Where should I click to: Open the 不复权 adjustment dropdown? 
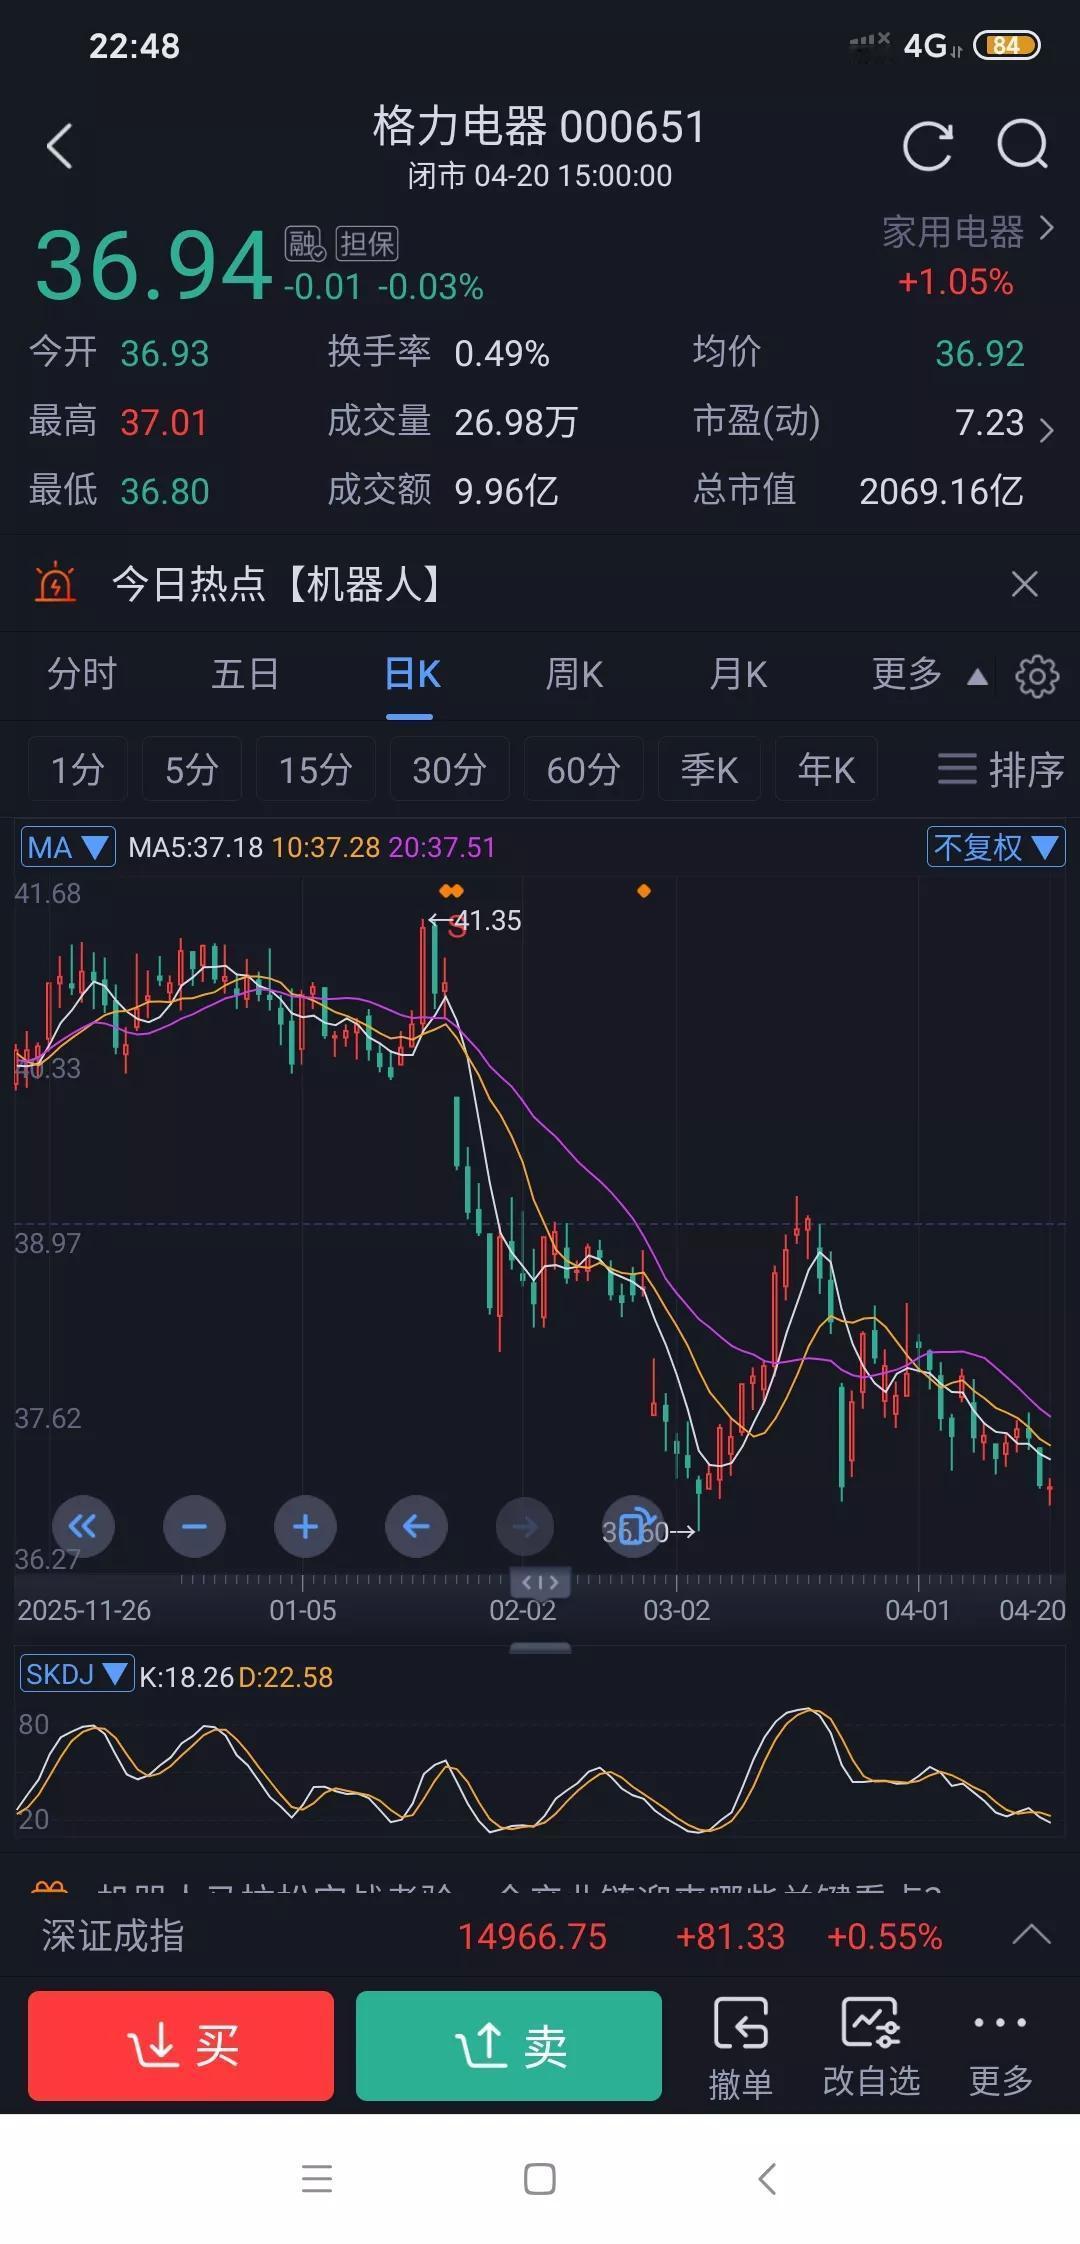996,848
